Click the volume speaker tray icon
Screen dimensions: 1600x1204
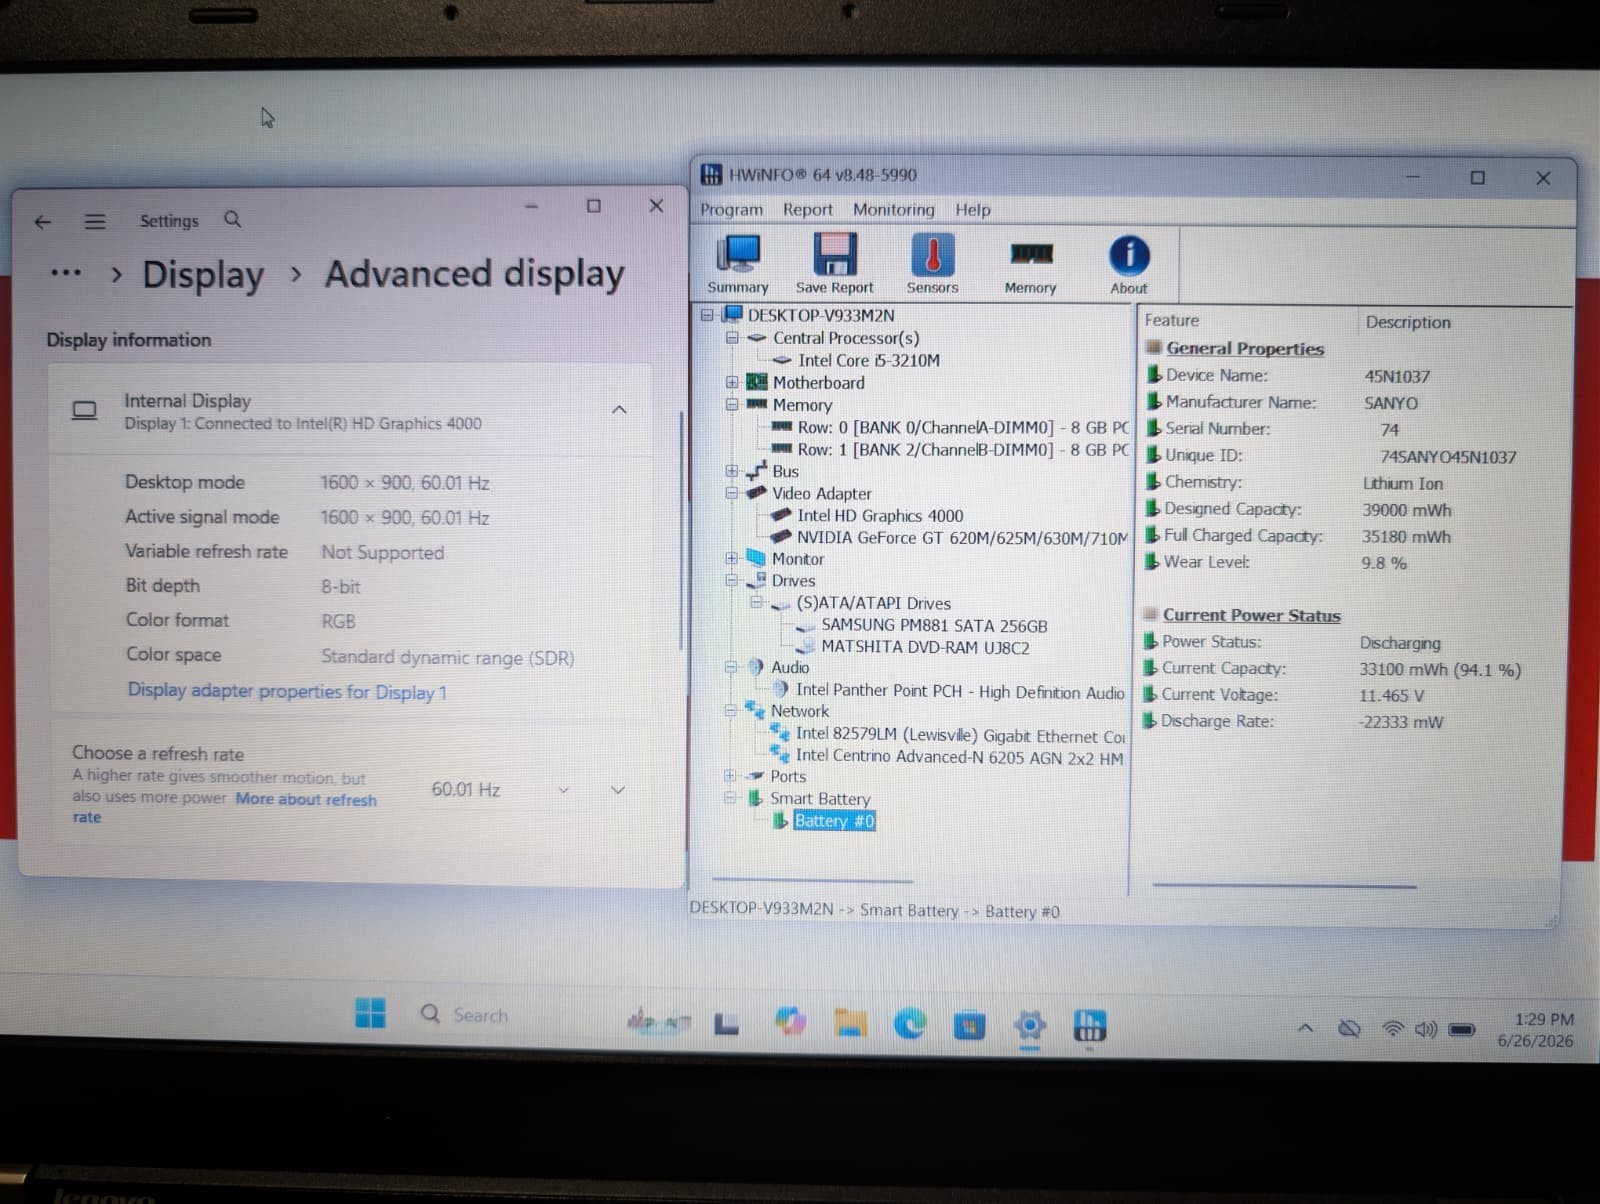point(1426,1029)
